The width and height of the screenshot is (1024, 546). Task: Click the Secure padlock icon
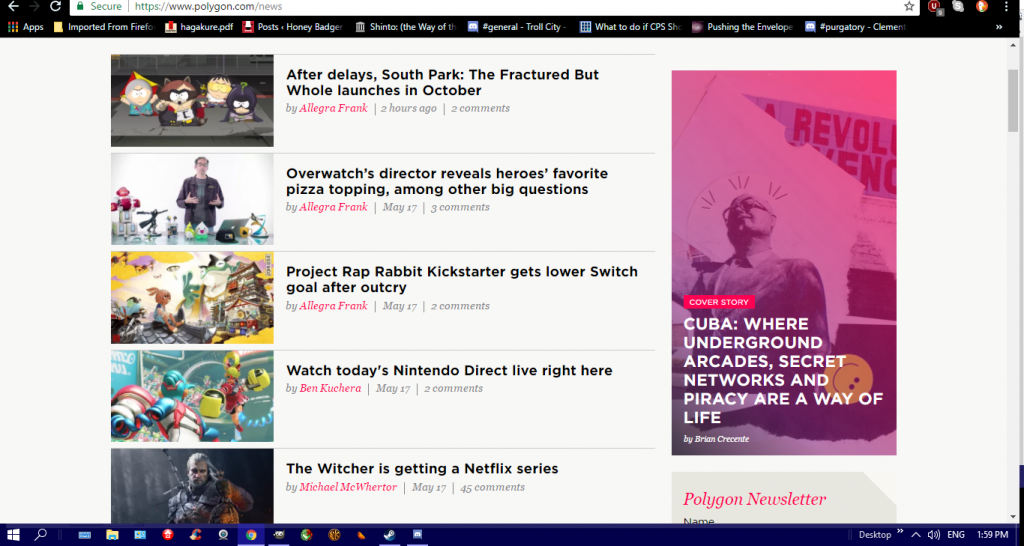(80, 7)
